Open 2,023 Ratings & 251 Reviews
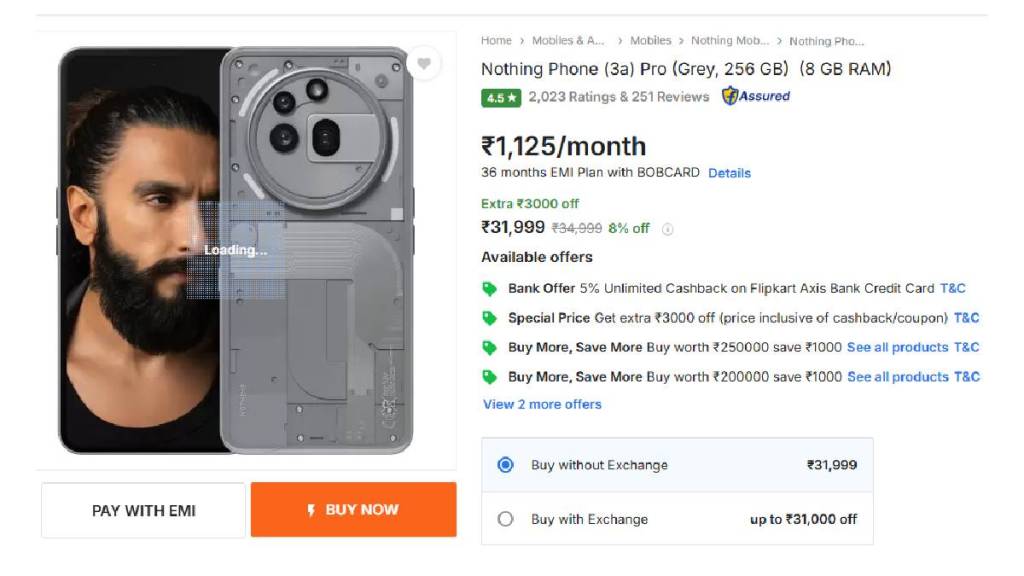This screenshot has height=576, width=1024. click(618, 97)
